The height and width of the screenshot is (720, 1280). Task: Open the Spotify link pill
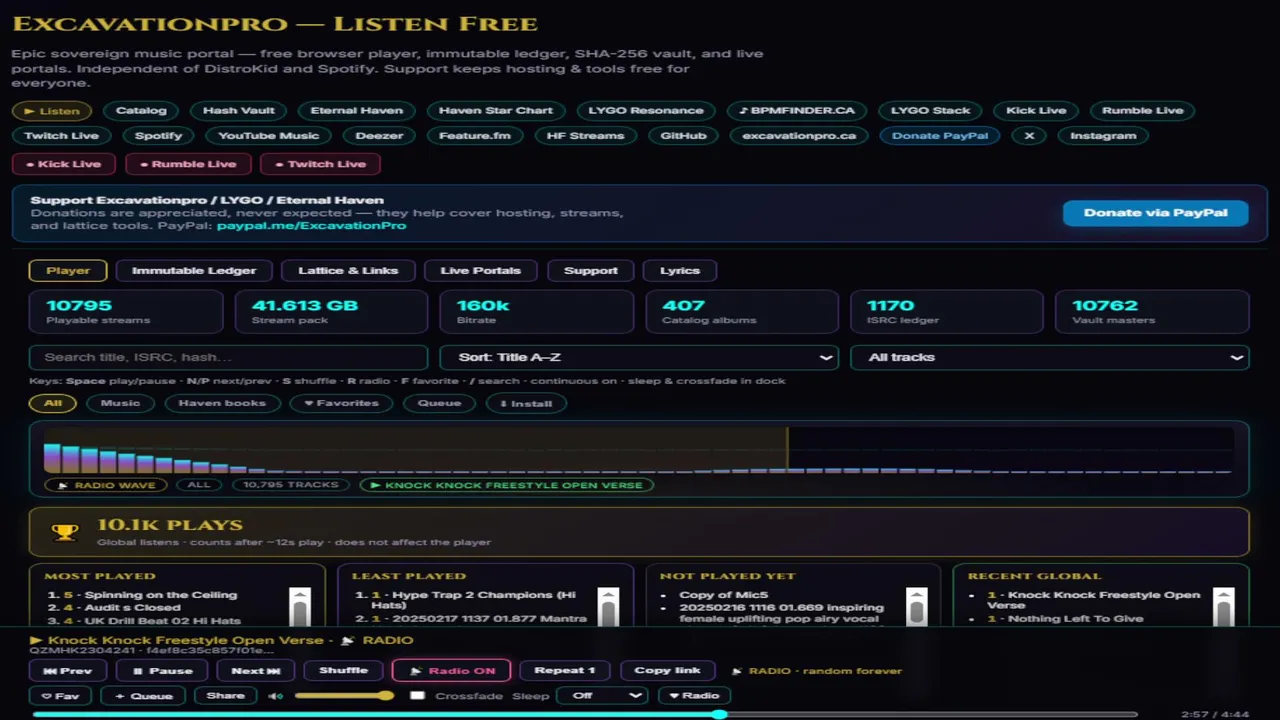pyautogui.click(x=159, y=136)
